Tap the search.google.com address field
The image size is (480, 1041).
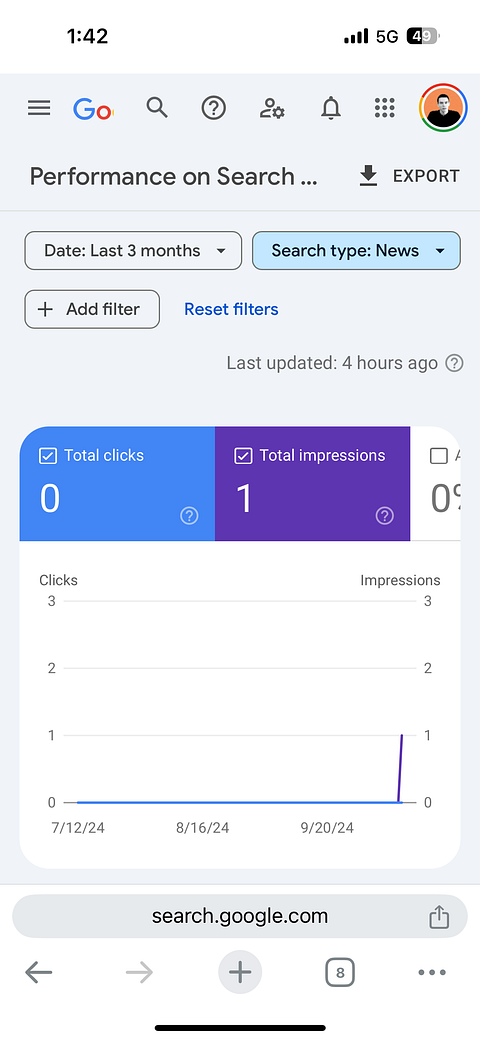click(240, 916)
